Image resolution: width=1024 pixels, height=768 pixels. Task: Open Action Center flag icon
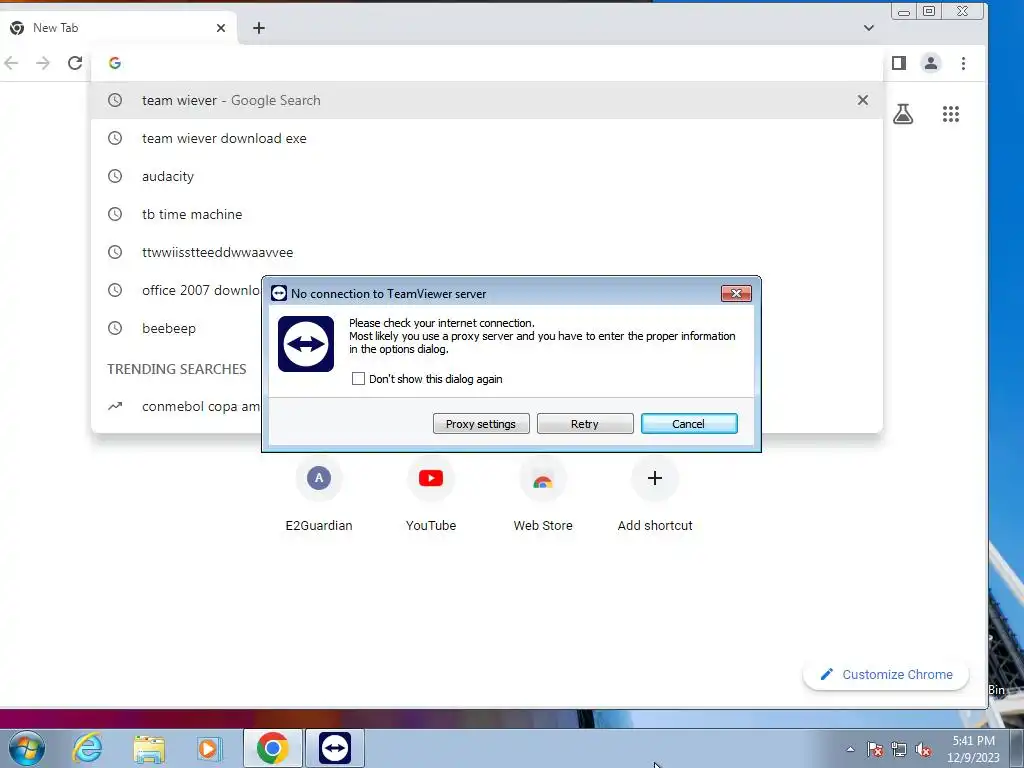(875, 749)
